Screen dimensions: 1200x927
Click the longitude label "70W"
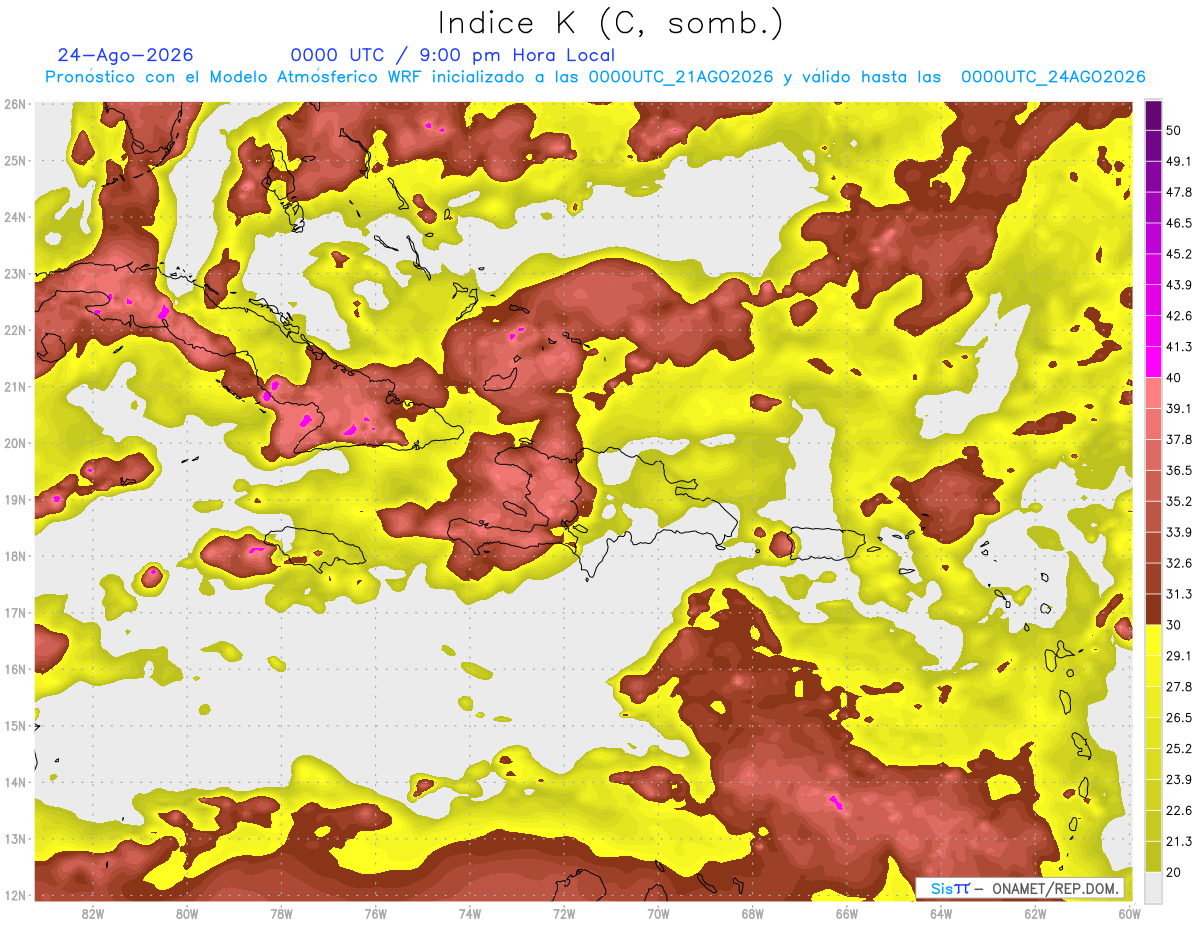coord(658,913)
